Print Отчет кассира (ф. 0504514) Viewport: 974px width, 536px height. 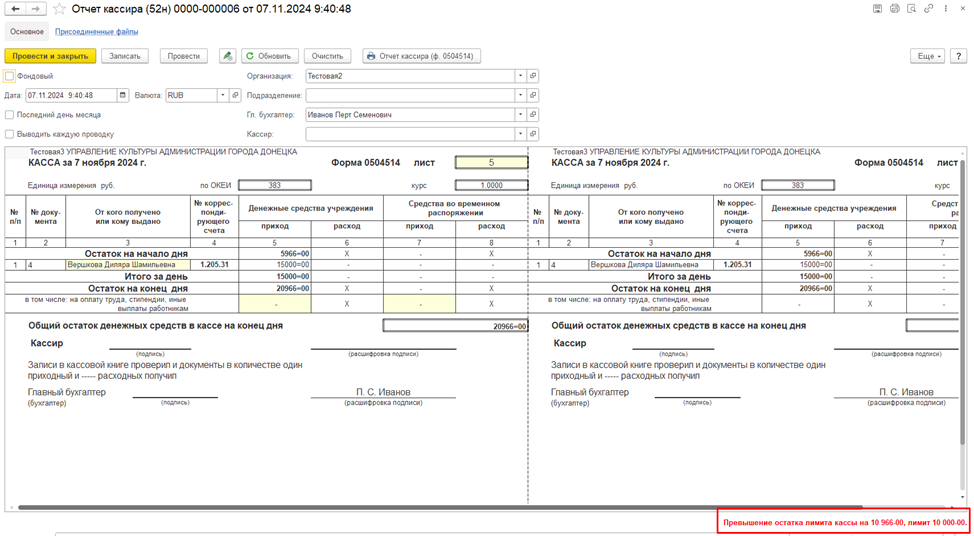point(421,56)
